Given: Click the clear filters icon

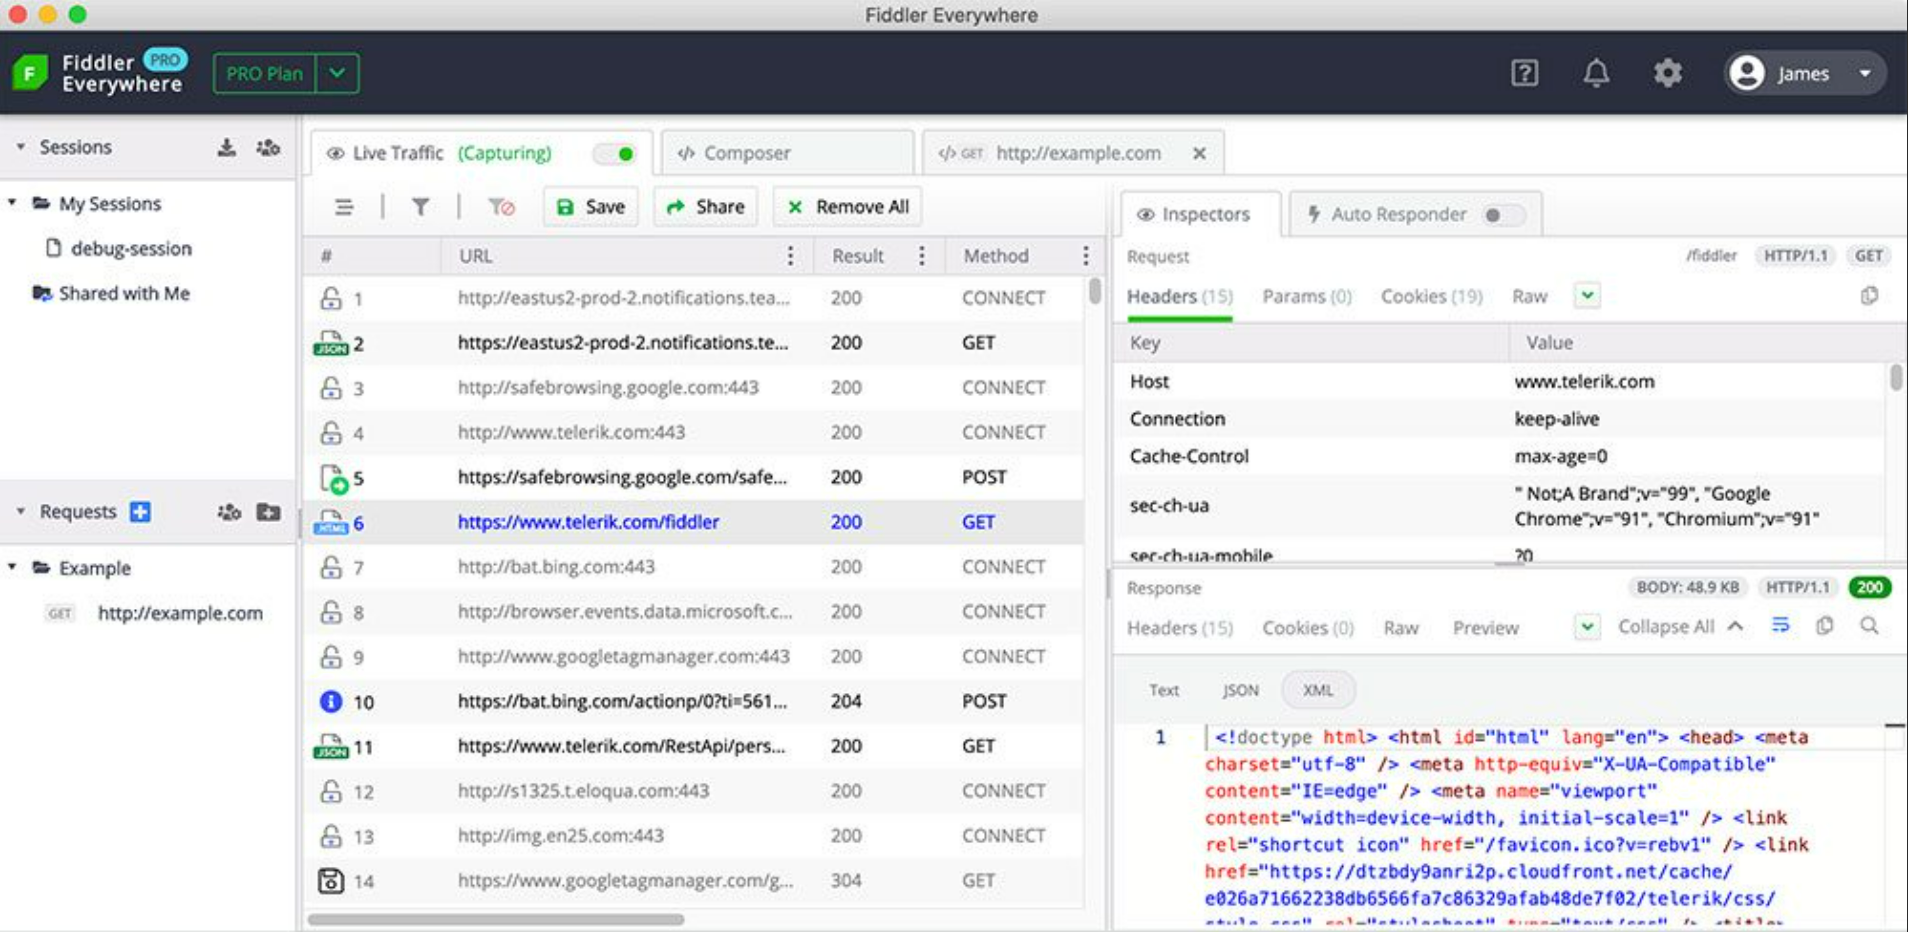Looking at the screenshot, I should coord(501,207).
